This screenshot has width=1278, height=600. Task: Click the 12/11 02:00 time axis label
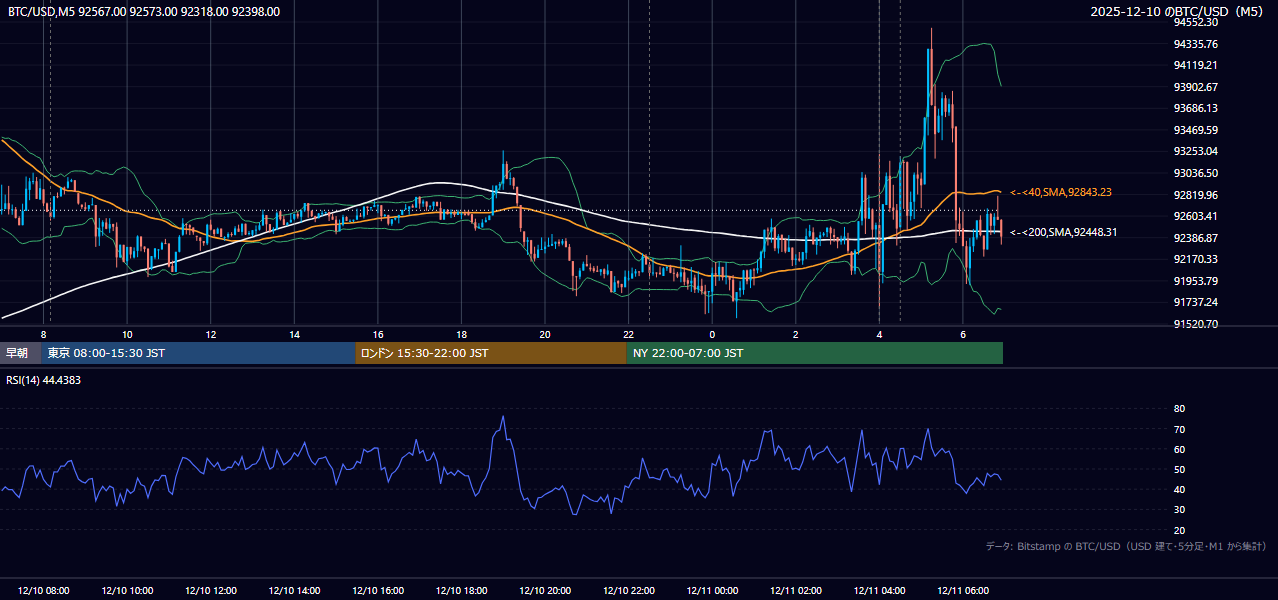(x=795, y=591)
